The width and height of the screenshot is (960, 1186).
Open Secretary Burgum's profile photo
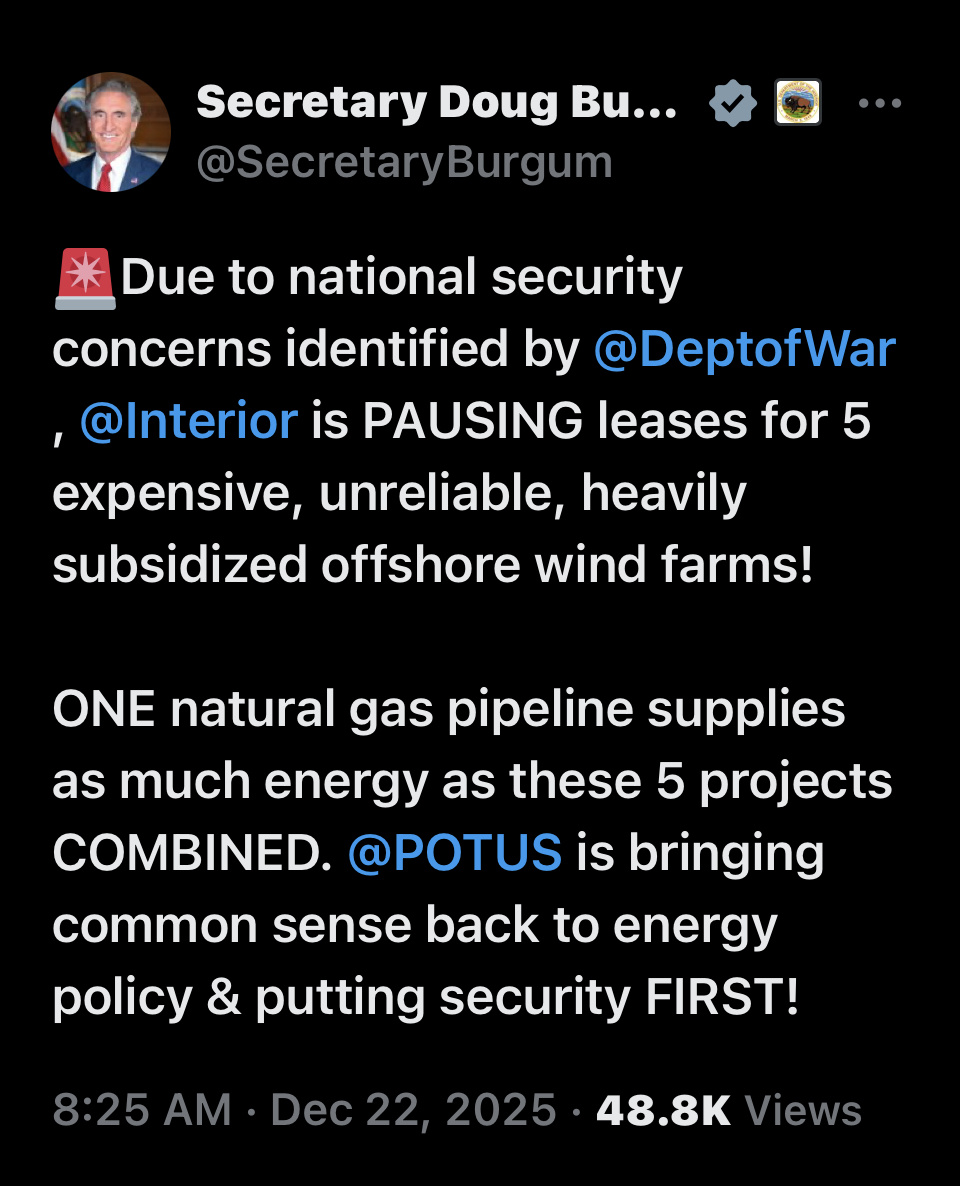[x=111, y=132]
